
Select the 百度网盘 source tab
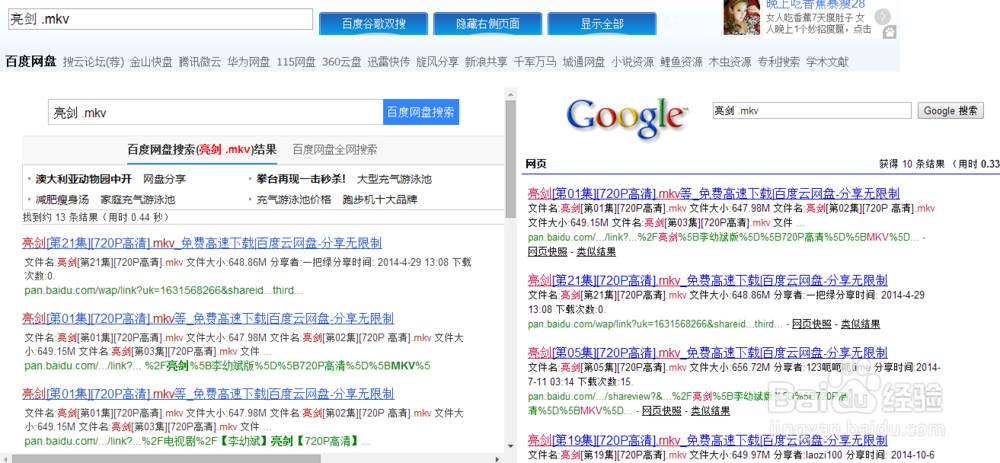(x=31, y=62)
